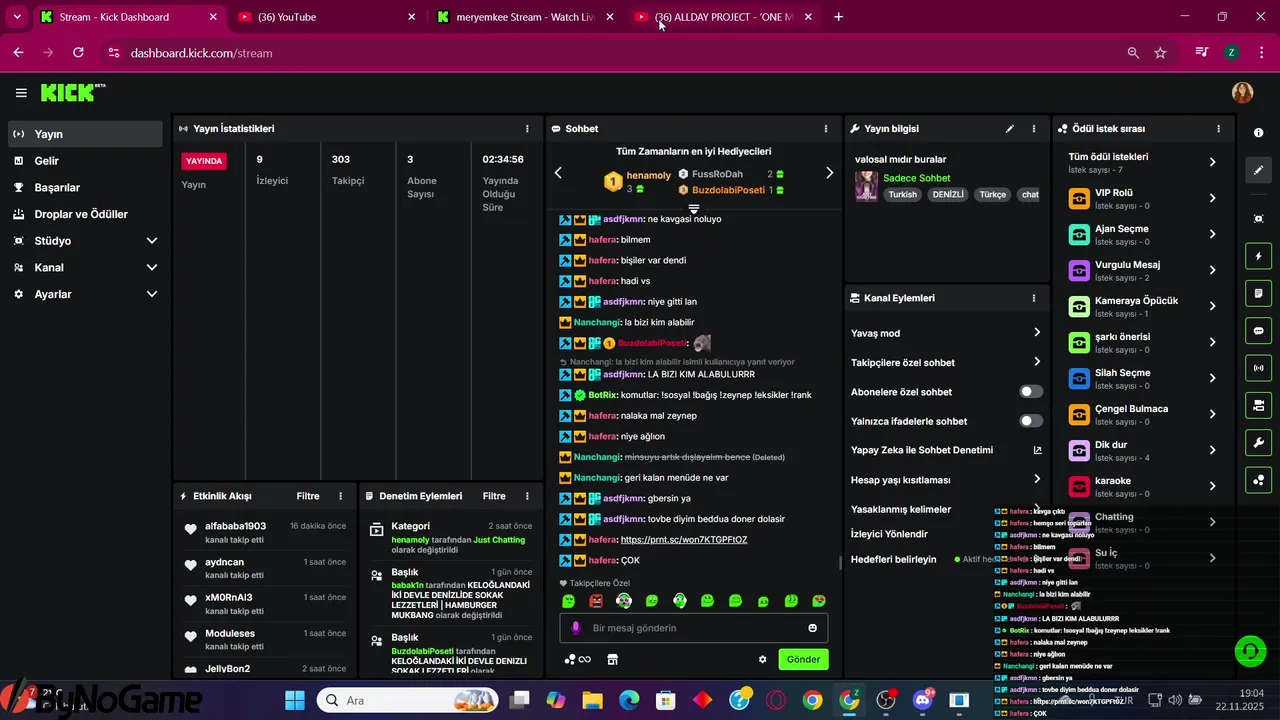Open external link icon for Yapay Zeka Sohbet Denetimi
The width and height of the screenshot is (1280, 720).
click(x=1037, y=450)
